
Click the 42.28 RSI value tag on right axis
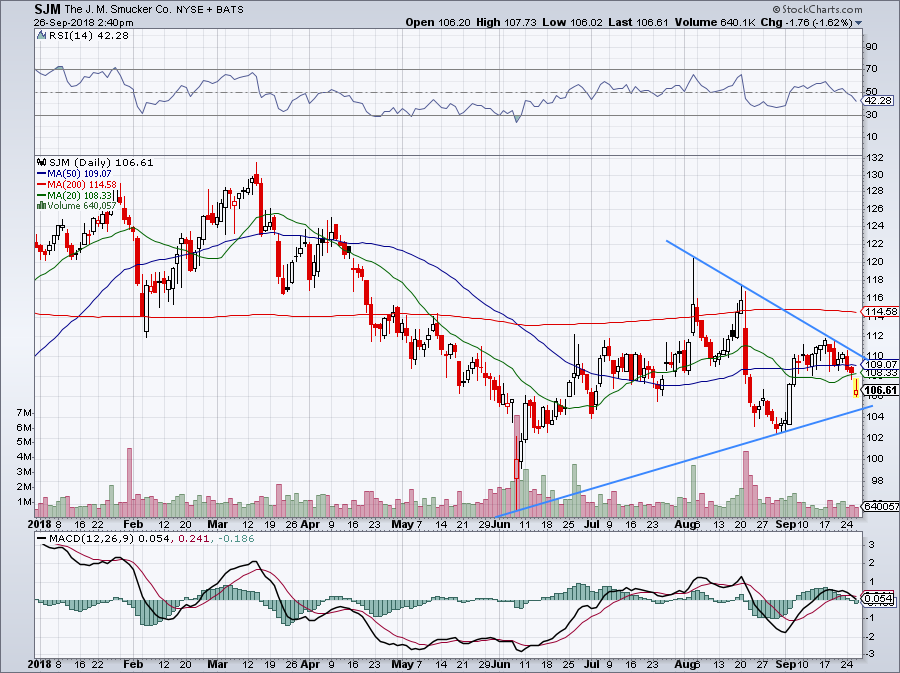(878, 100)
